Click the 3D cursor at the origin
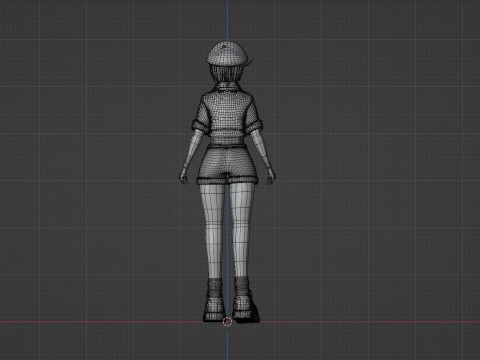This screenshot has height=360, width=480. 227,322
